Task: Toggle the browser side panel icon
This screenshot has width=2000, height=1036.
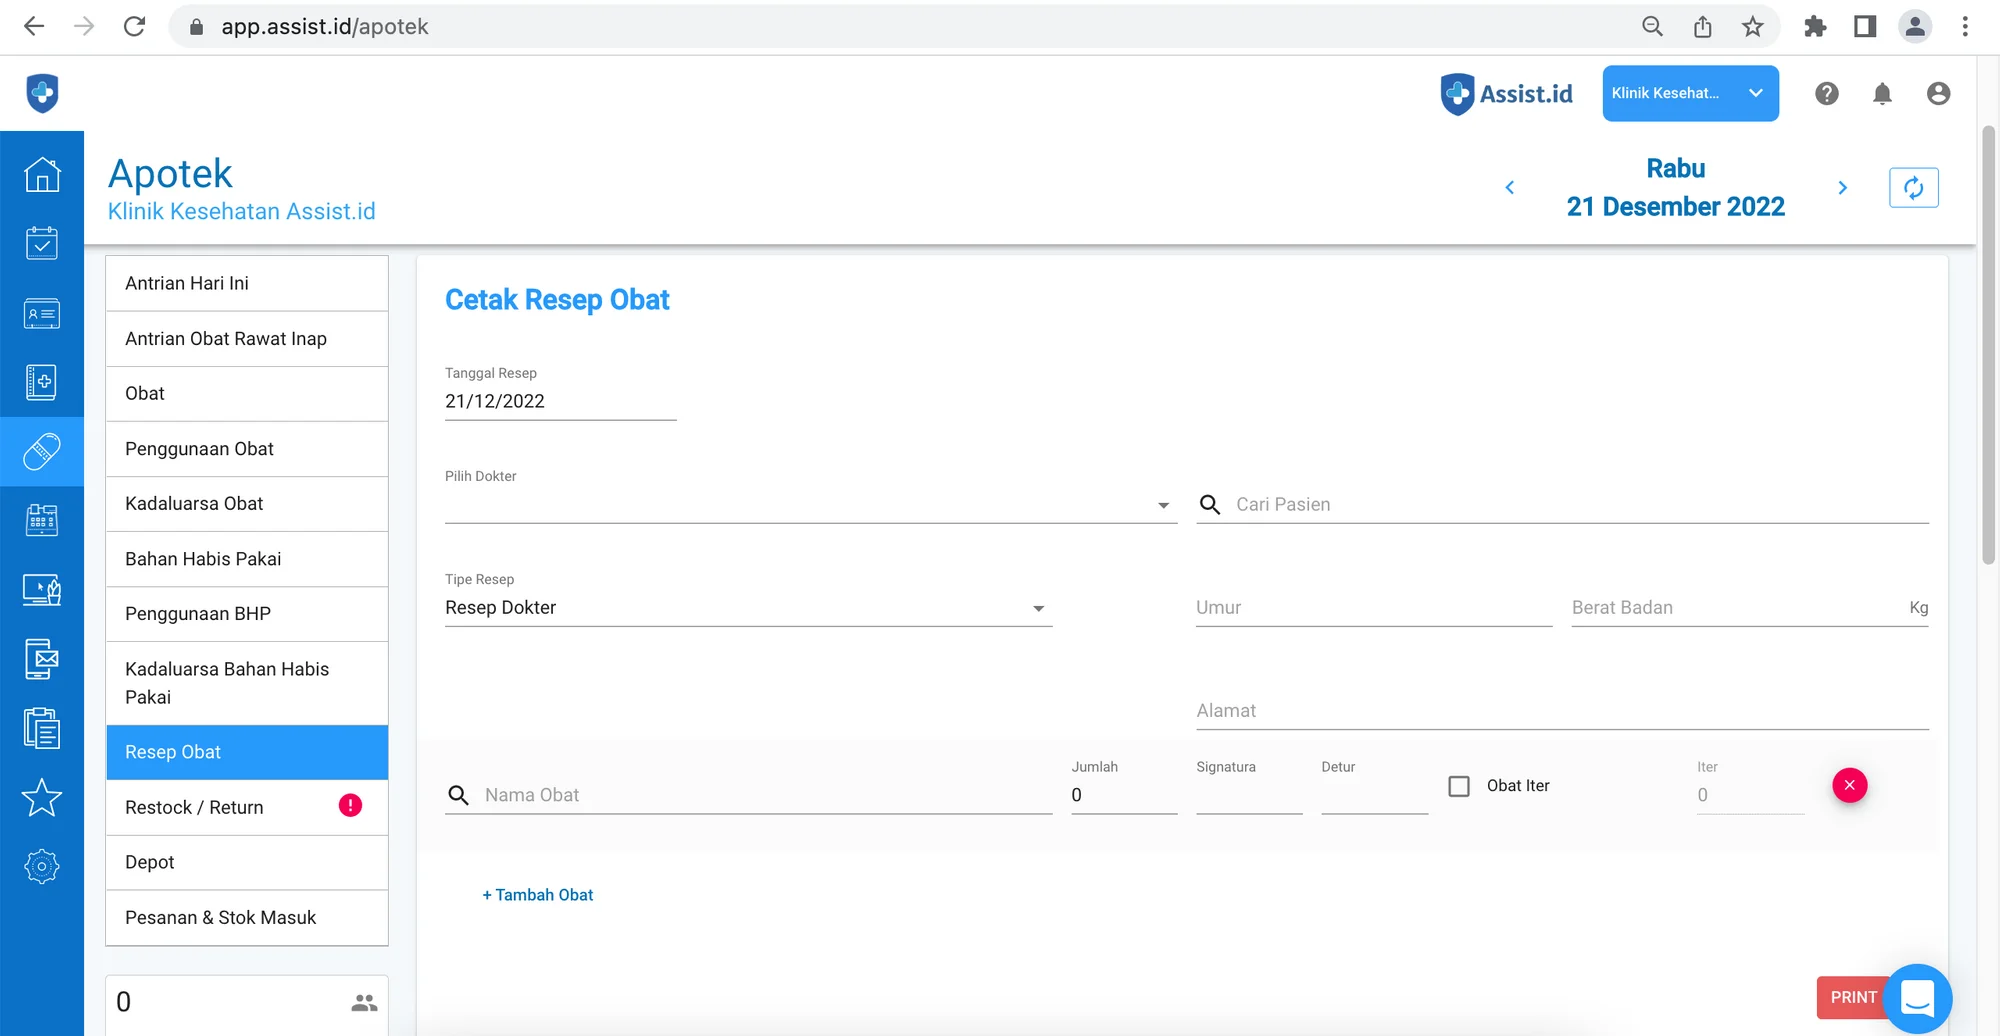Action: coord(1865,27)
